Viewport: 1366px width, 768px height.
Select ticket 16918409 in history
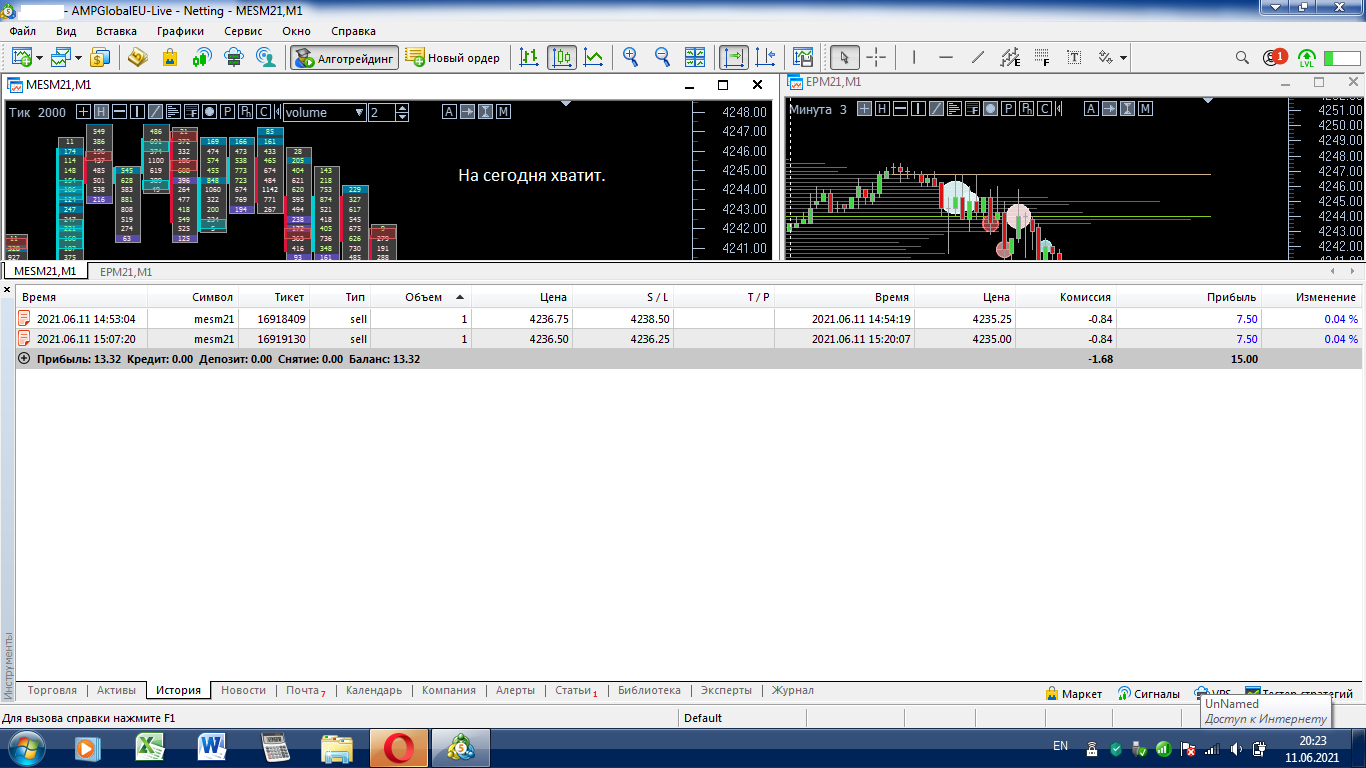(x=281, y=318)
